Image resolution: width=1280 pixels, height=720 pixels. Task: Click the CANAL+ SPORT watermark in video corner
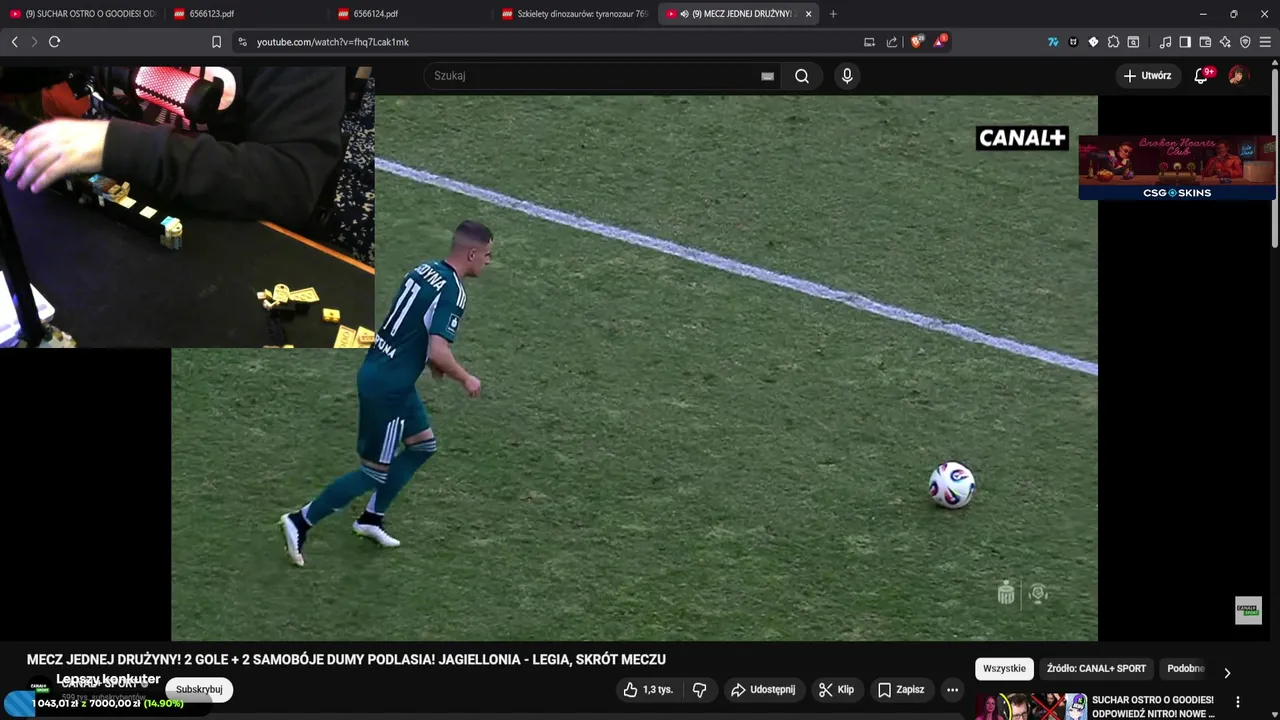tap(1248, 610)
